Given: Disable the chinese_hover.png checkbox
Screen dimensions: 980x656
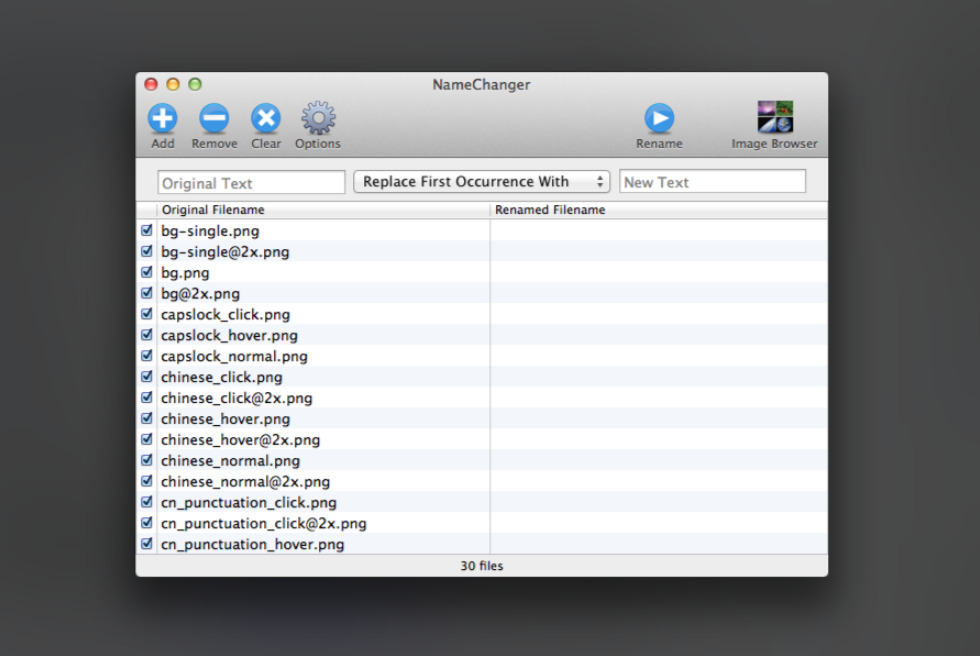Looking at the screenshot, I should (147, 418).
